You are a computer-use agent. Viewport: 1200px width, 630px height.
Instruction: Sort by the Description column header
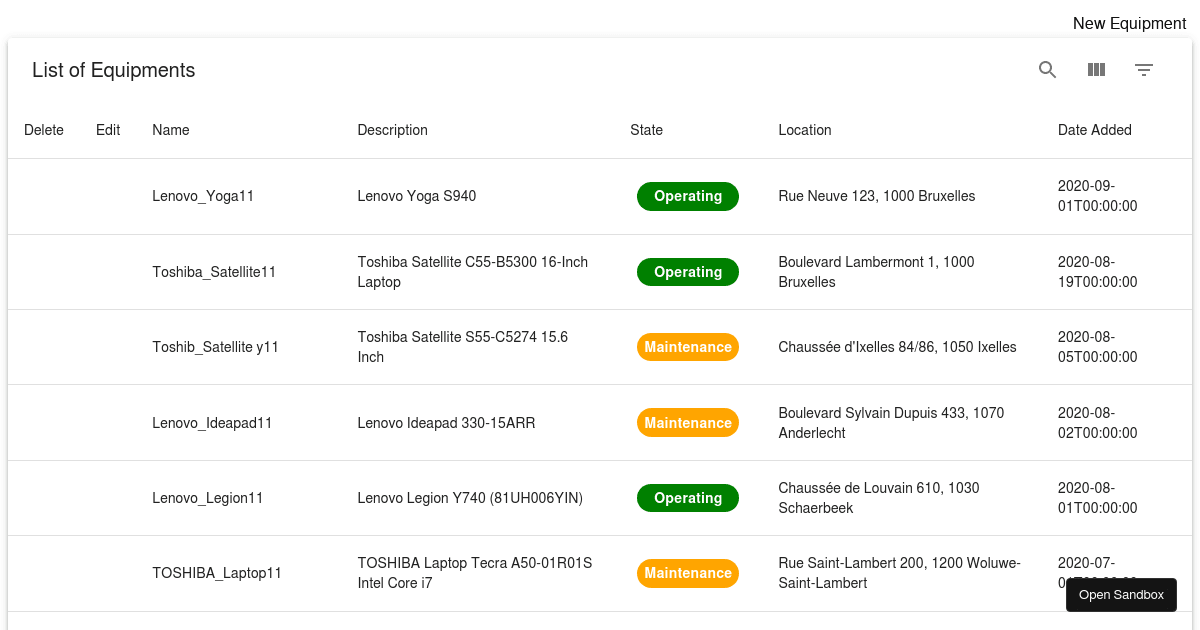tap(392, 130)
